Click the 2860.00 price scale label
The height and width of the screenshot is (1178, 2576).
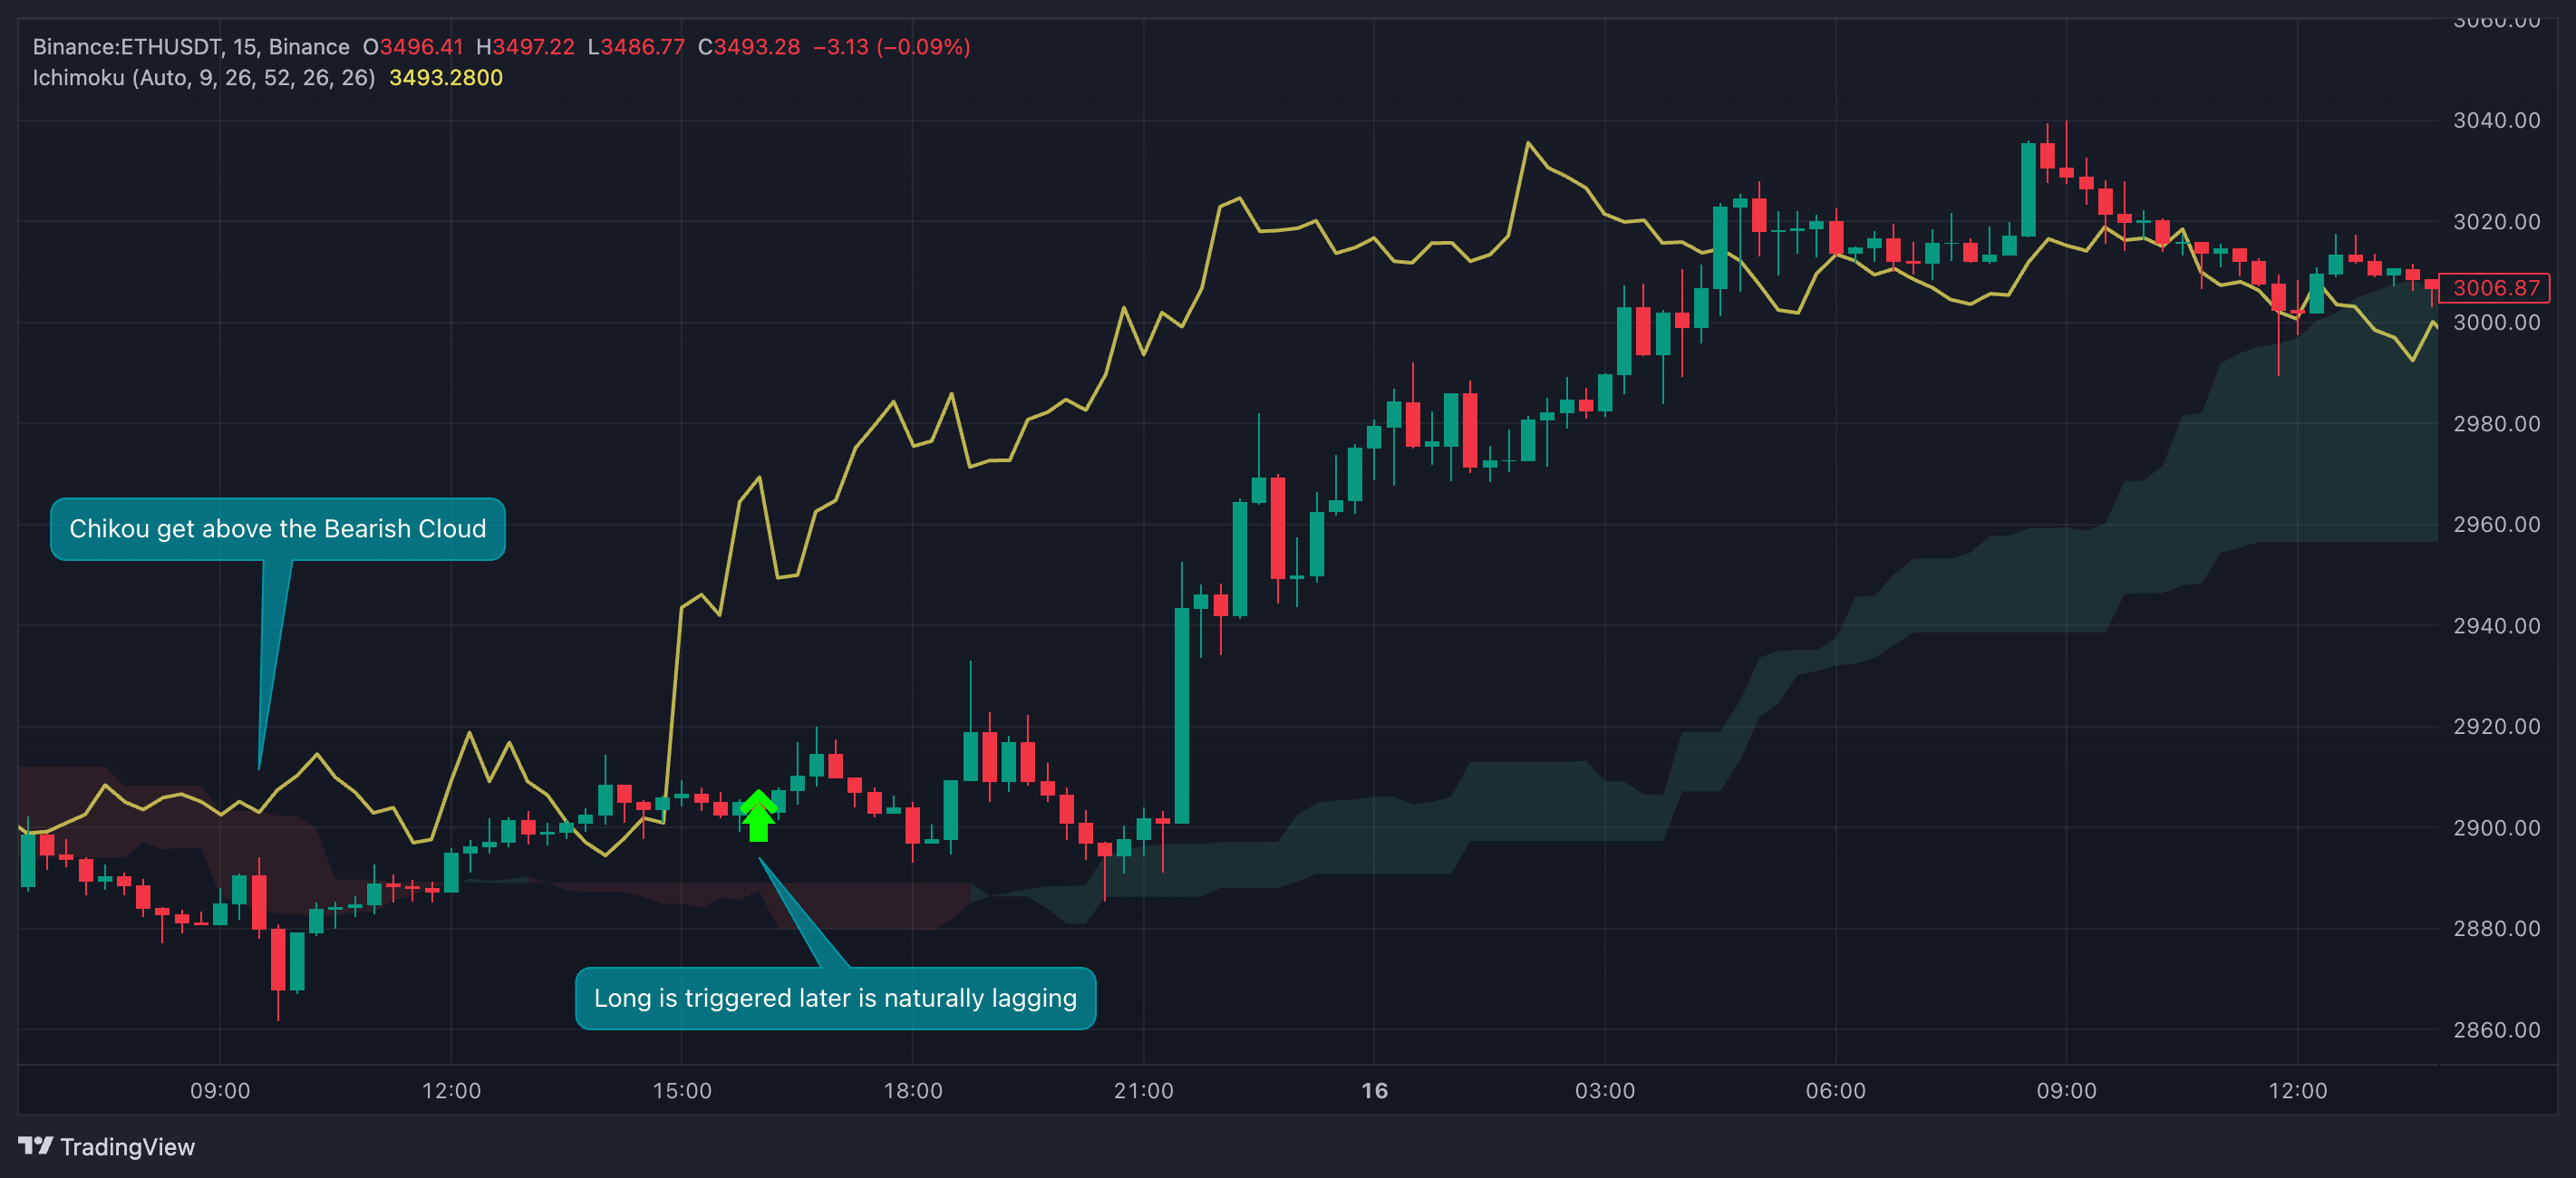pyautogui.click(x=2496, y=1029)
